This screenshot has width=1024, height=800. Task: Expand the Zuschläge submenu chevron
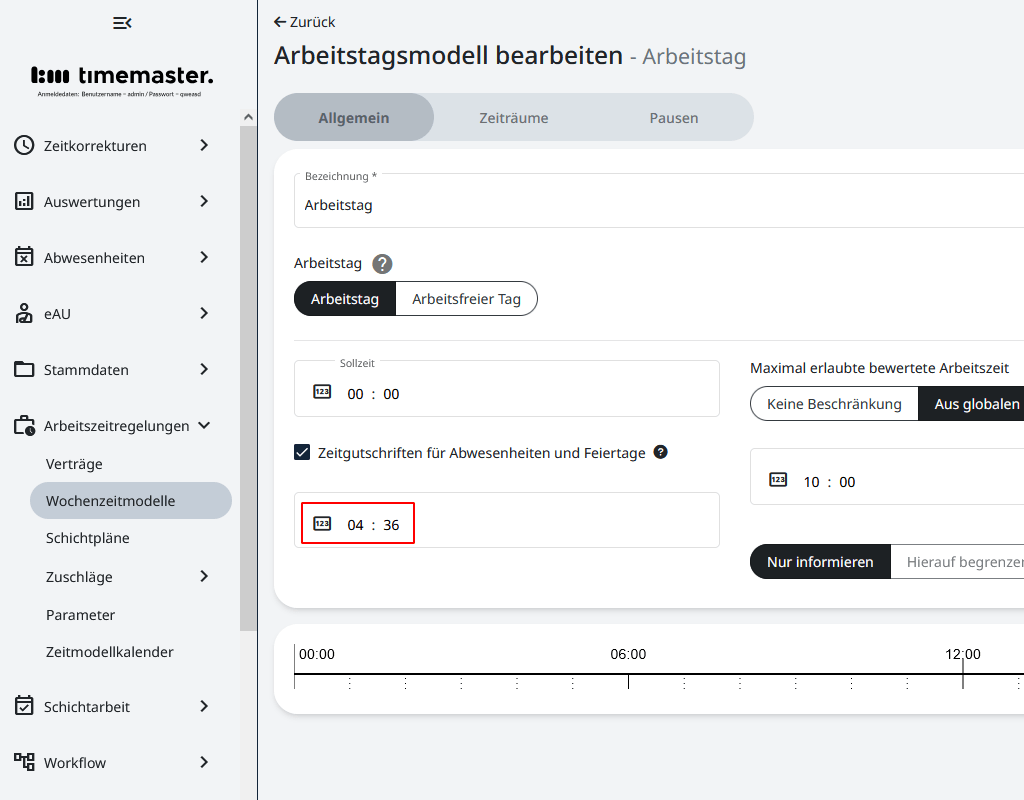[x=204, y=576]
